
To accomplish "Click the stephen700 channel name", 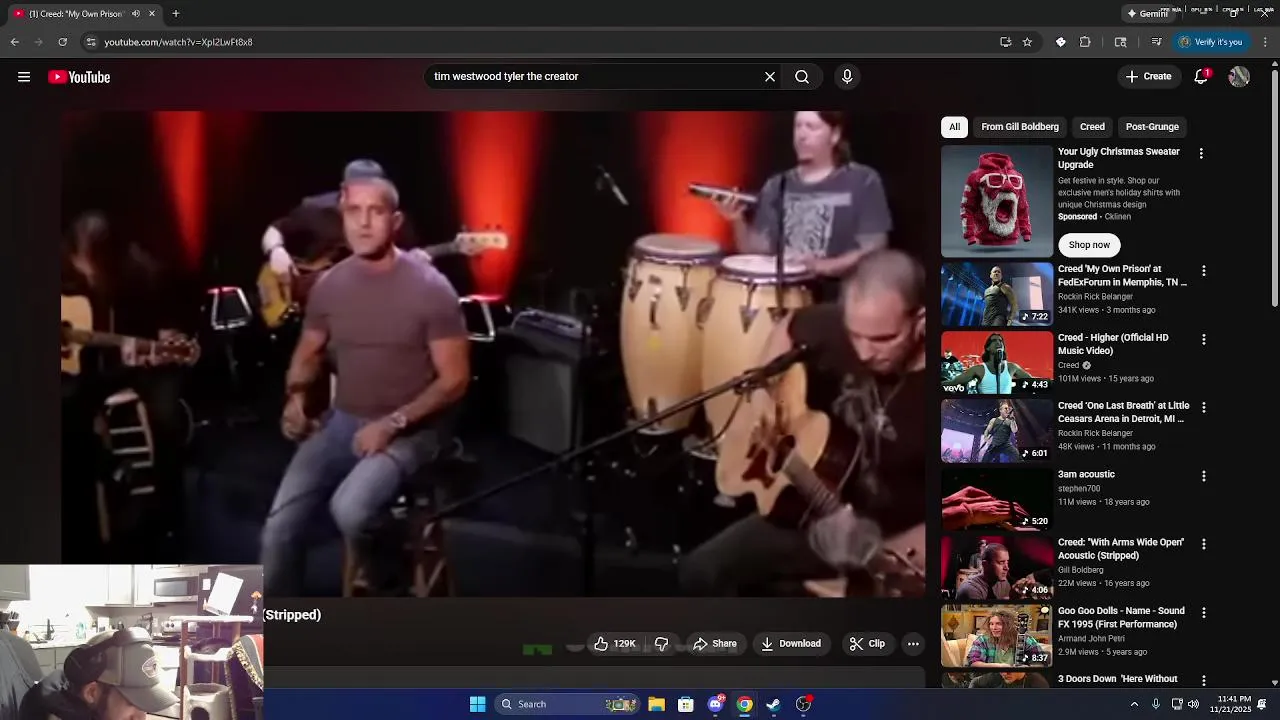I will (x=1078, y=489).
